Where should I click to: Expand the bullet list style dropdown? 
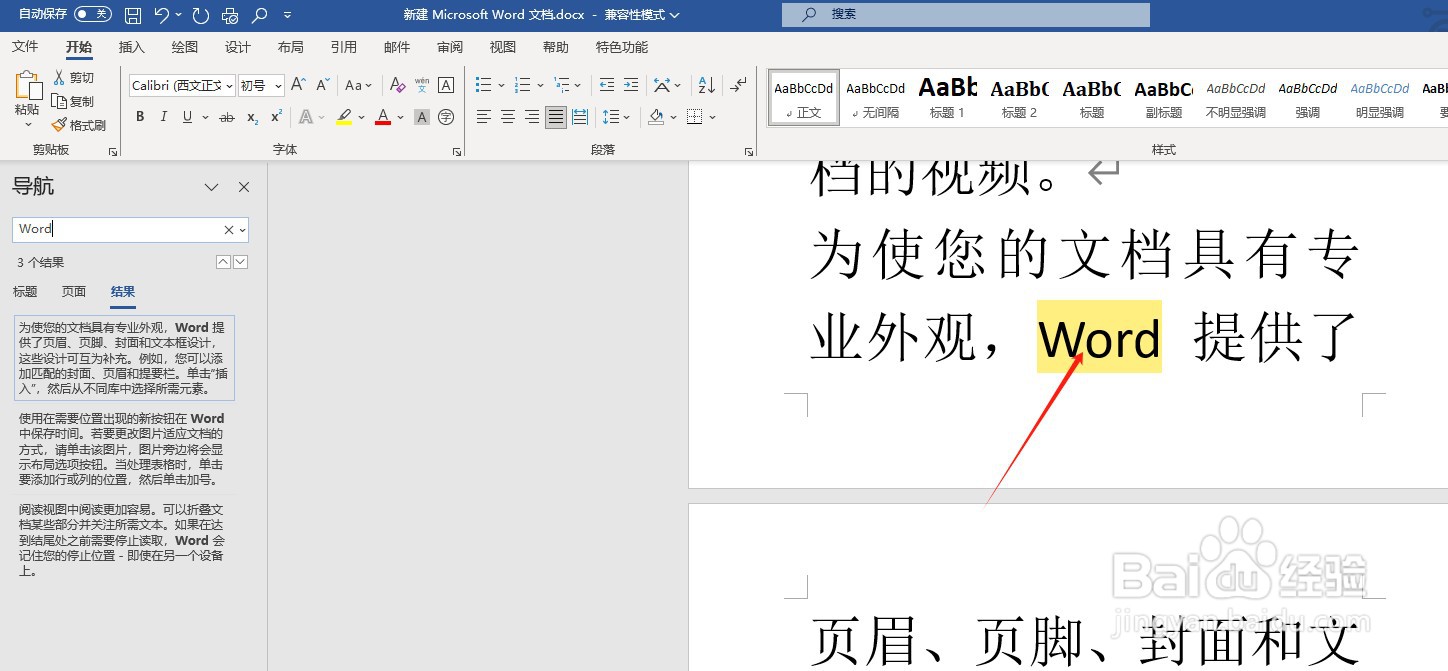coord(500,86)
